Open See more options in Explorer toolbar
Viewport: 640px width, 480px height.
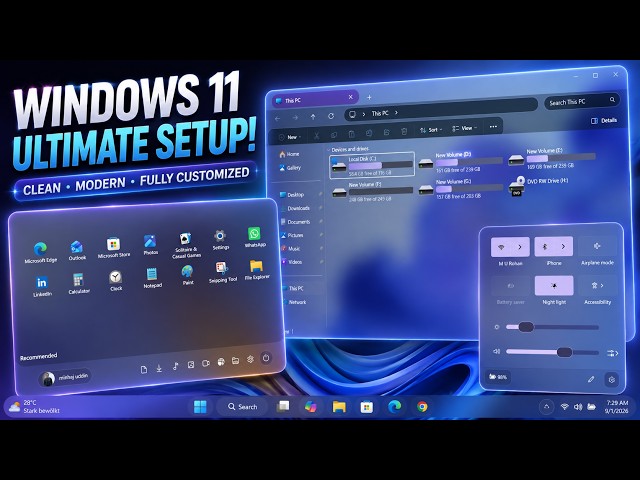tap(493, 127)
